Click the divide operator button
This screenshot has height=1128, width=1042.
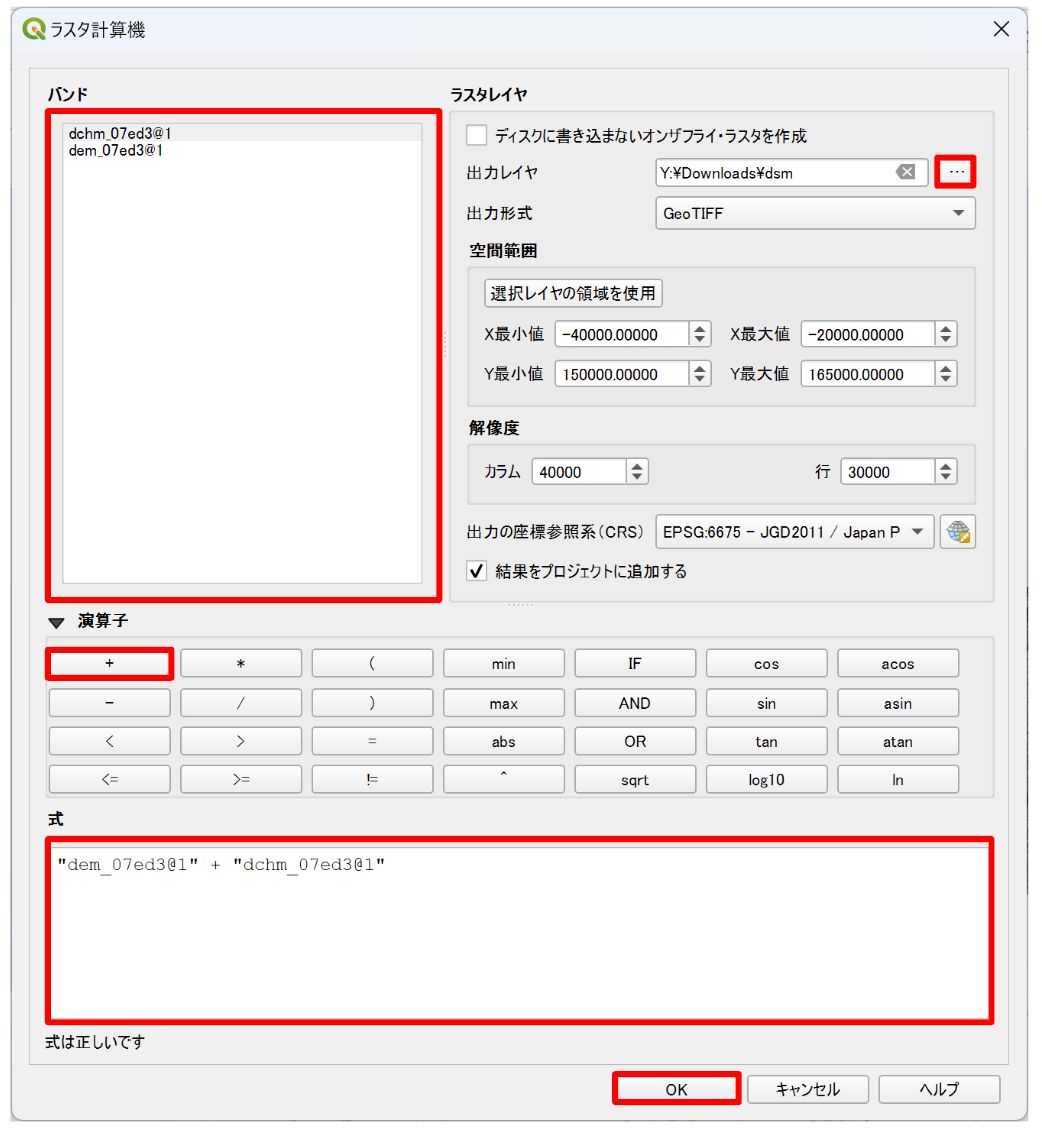click(241, 703)
